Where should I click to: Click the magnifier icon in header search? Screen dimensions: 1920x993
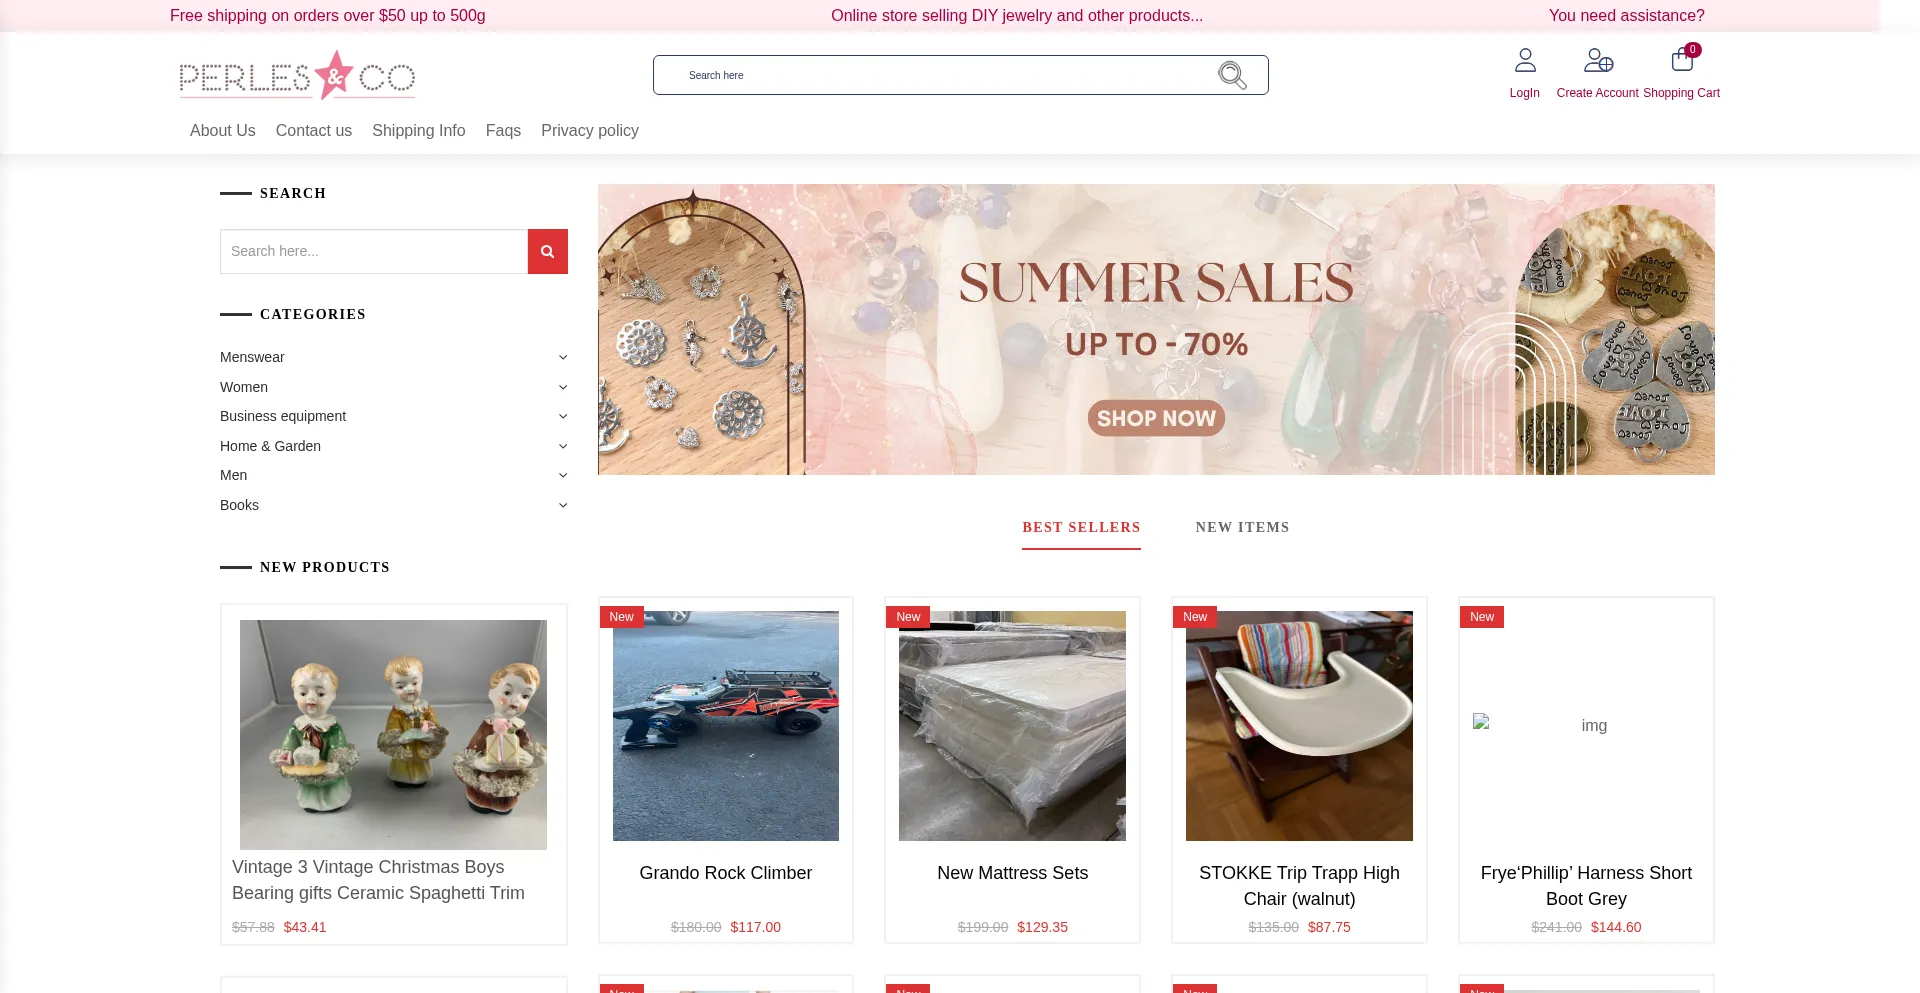tap(1232, 75)
